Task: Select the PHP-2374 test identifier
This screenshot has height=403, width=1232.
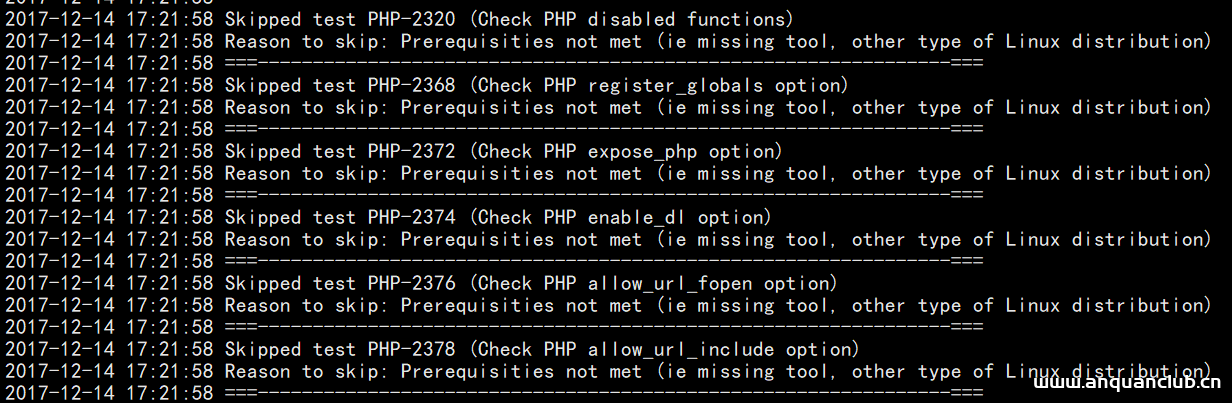Action: point(411,217)
